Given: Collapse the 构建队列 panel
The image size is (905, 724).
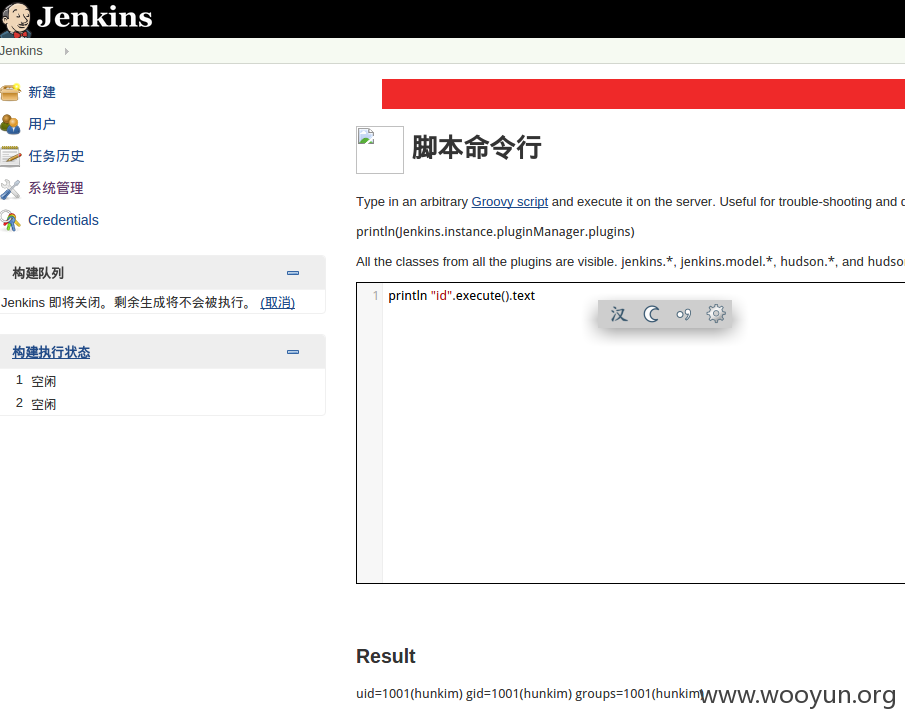Looking at the screenshot, I should (293, 273).
